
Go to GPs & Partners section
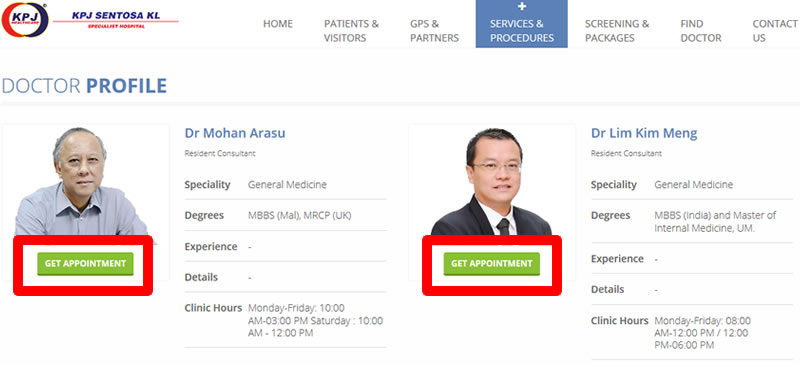click(x=434, y=31)
